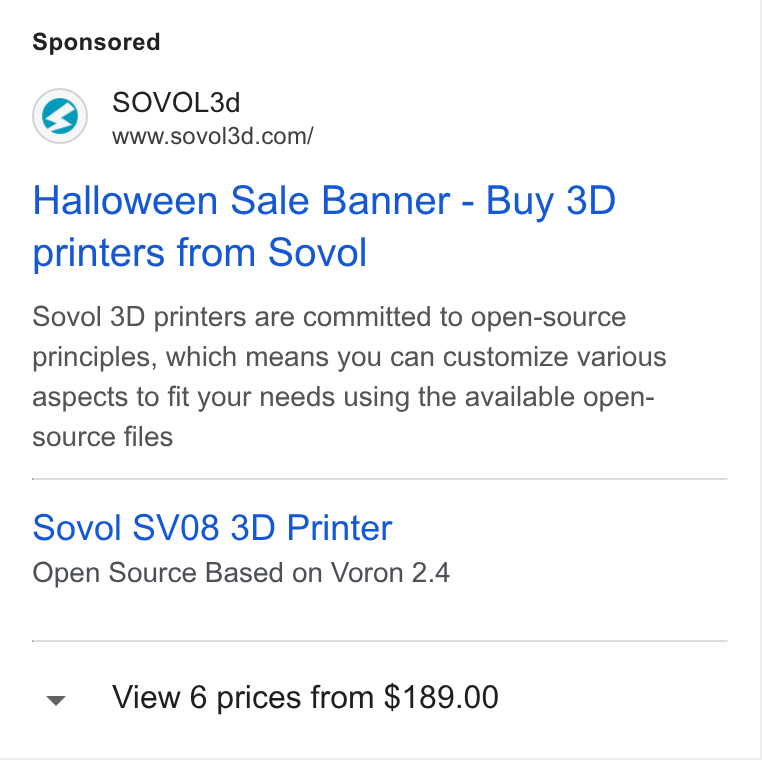Open the Sovol SV08 3D Printer link

[x=212, y=528]
